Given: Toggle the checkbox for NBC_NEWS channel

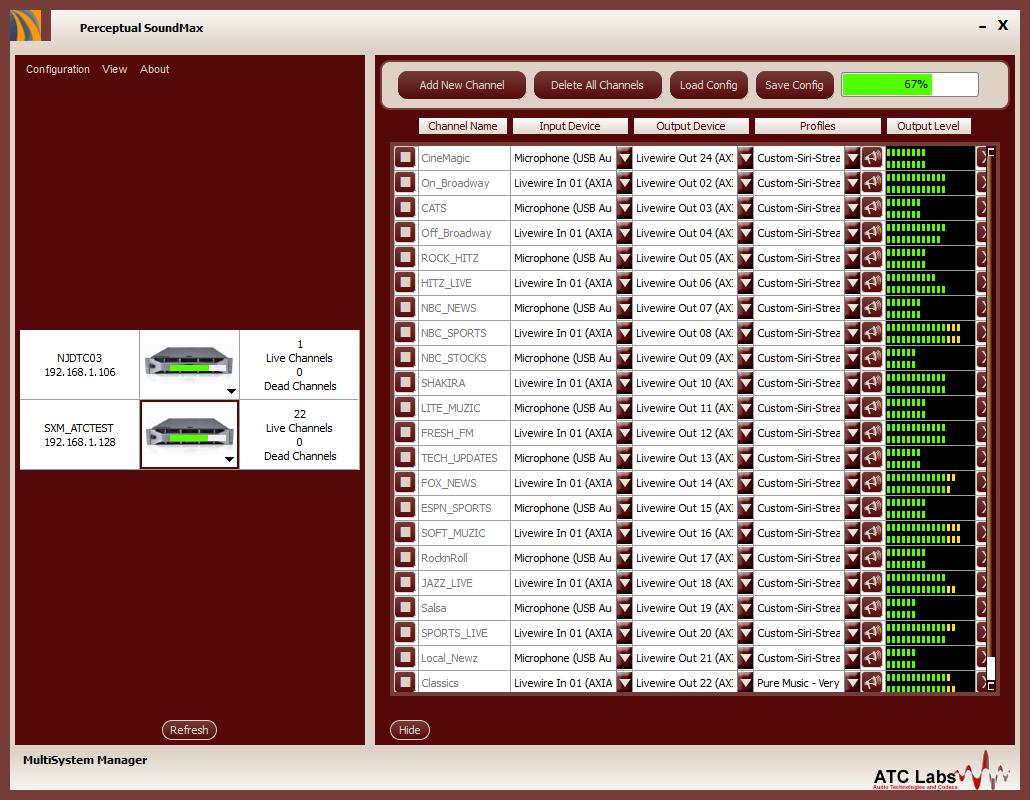Looking at the screenshot, I should tap(405, 307).
